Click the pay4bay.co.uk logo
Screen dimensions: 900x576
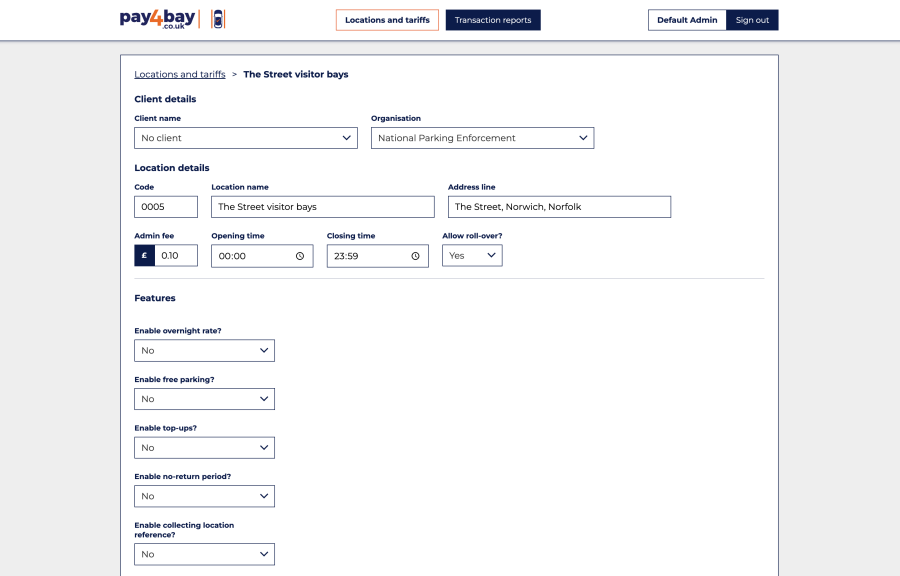157,20
